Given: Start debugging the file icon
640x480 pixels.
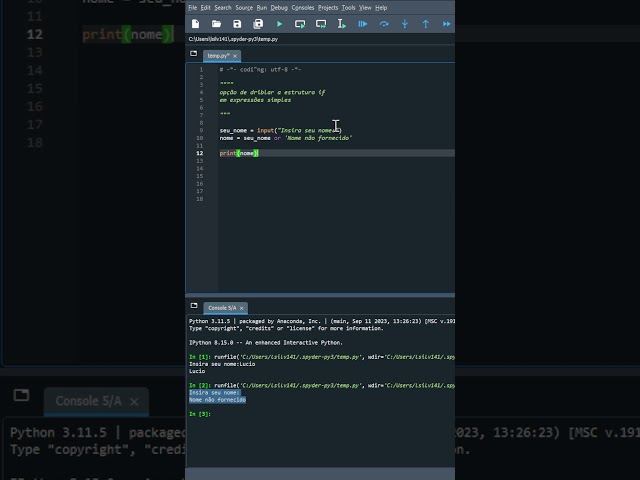Looking at the screenshot, I should pos(362,24).
